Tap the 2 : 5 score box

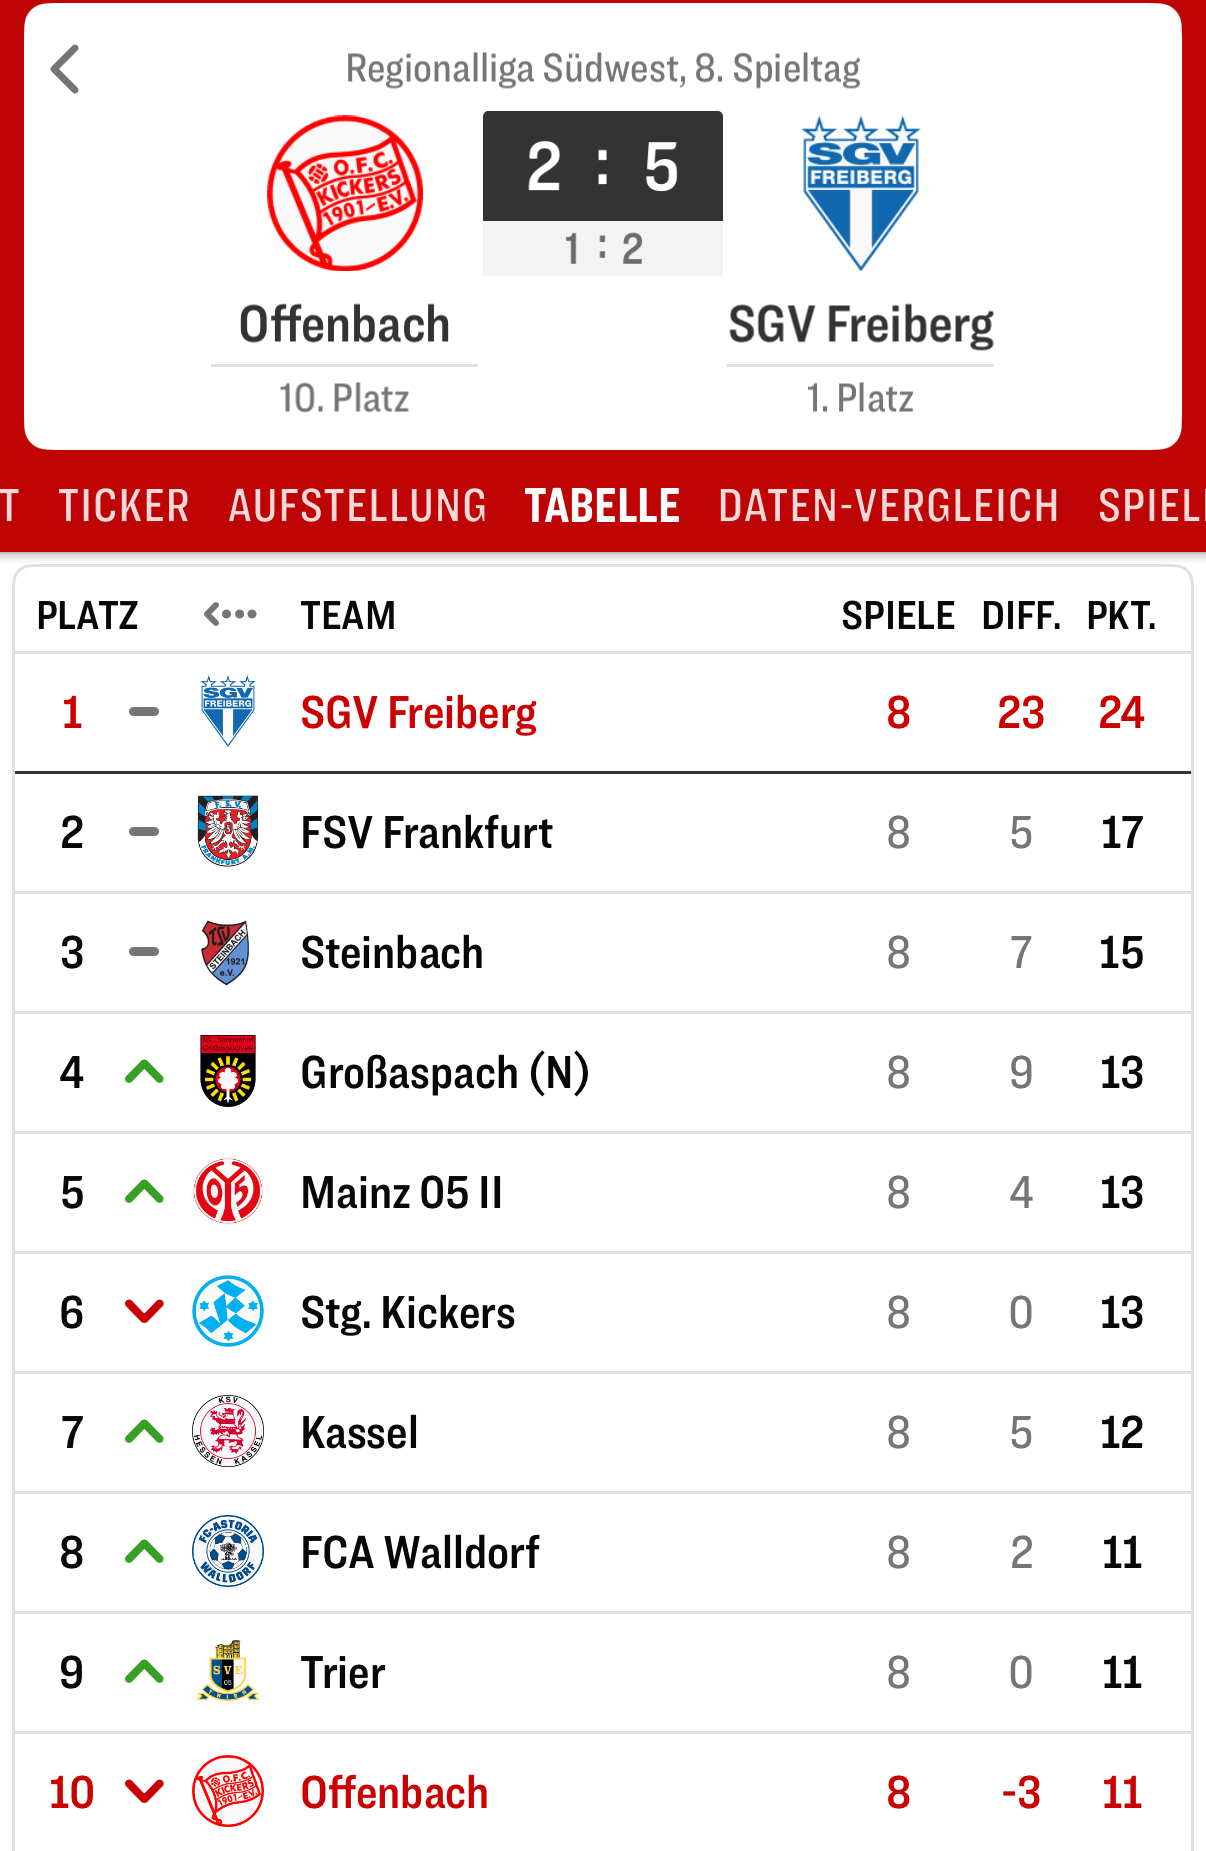(603, 167)
